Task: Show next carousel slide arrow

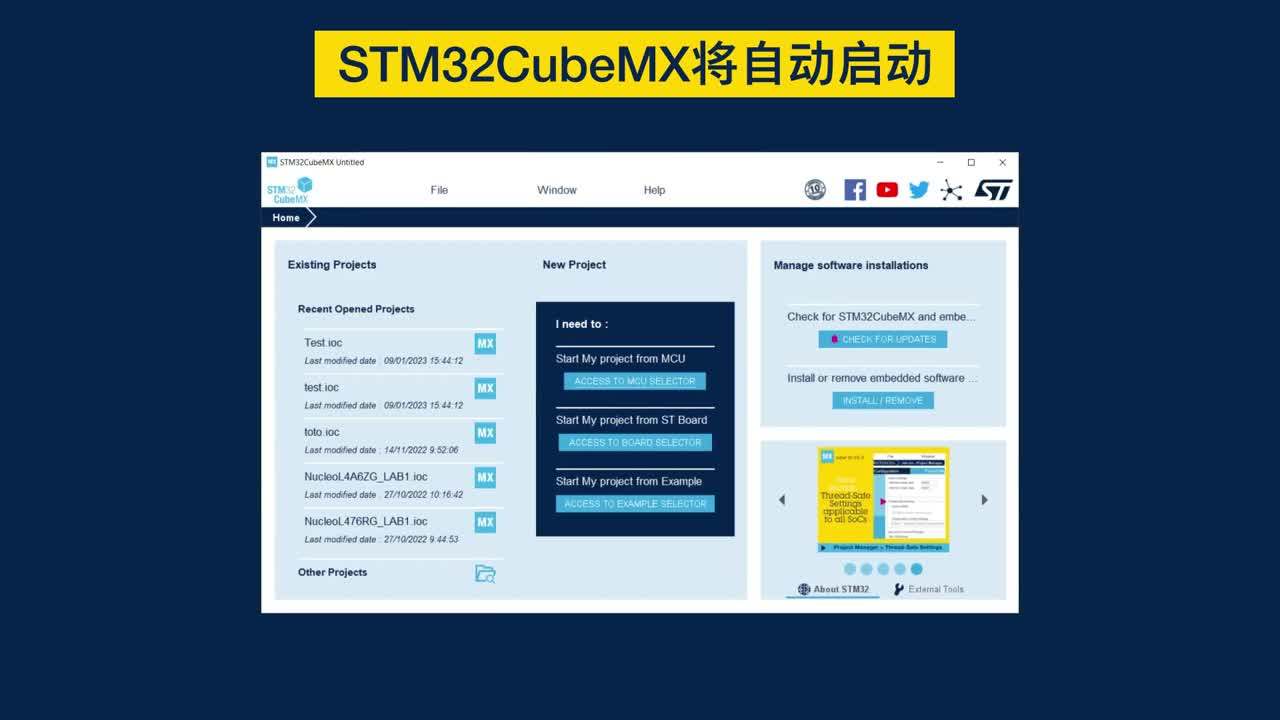Action: [984, 500]
